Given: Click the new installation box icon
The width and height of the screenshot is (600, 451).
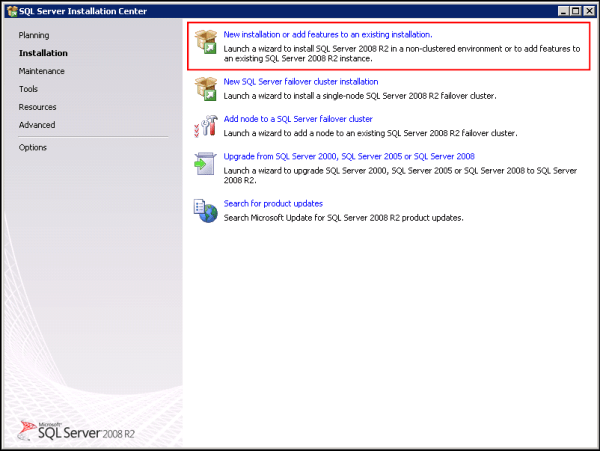Looking at the screenshot, I should (x=206, y=41).
